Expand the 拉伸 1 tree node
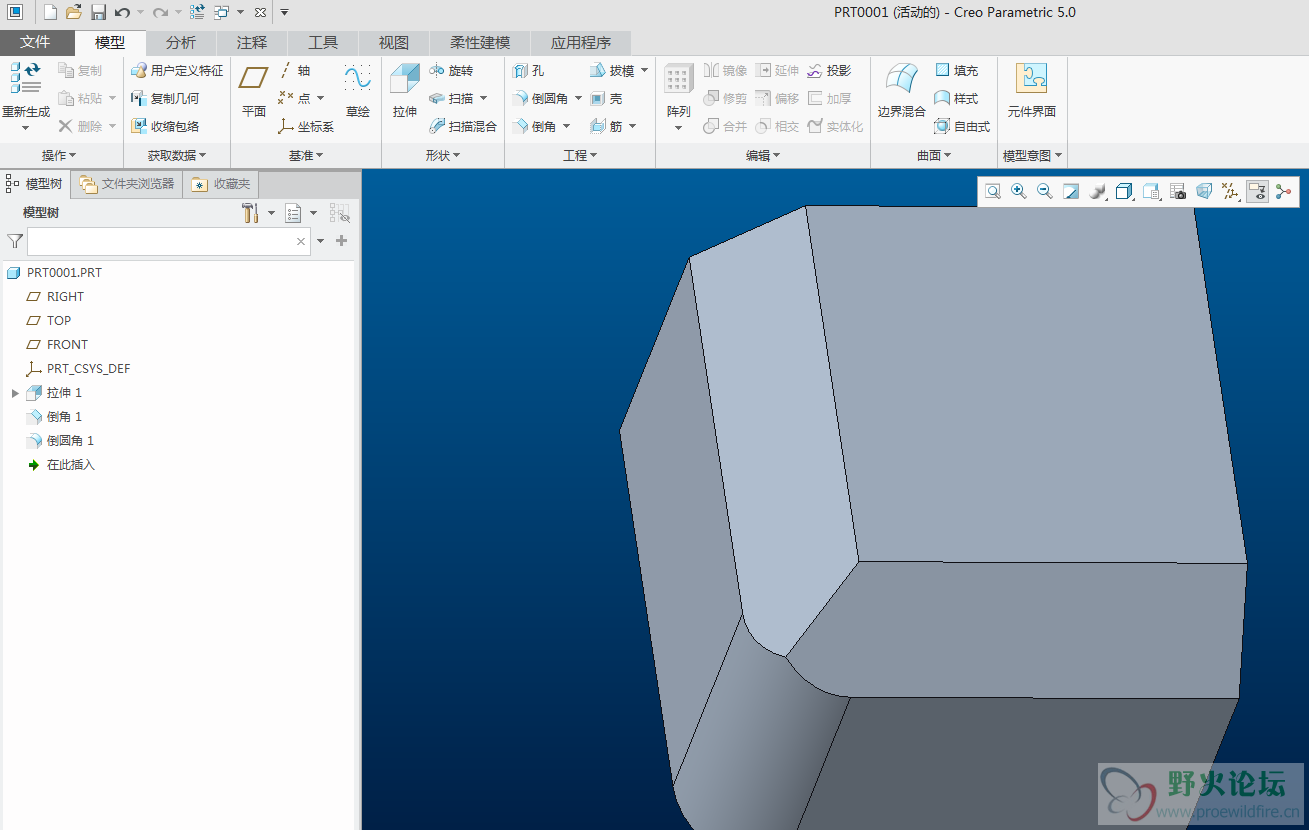Viewport: 1309px width, 830px height. pyautogui.click(x=15, y=393)
